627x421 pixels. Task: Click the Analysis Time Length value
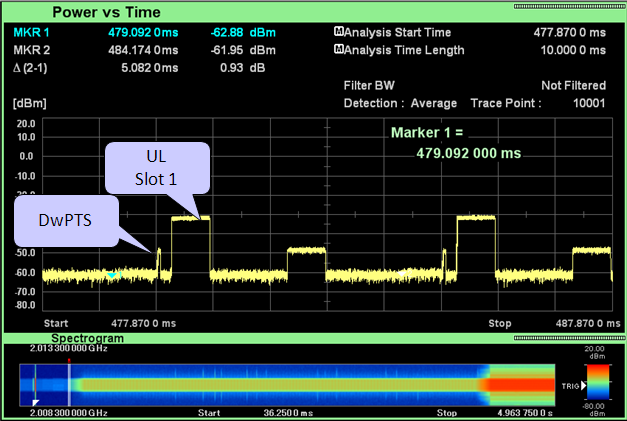pyautogui.click(x=572, y=50)
